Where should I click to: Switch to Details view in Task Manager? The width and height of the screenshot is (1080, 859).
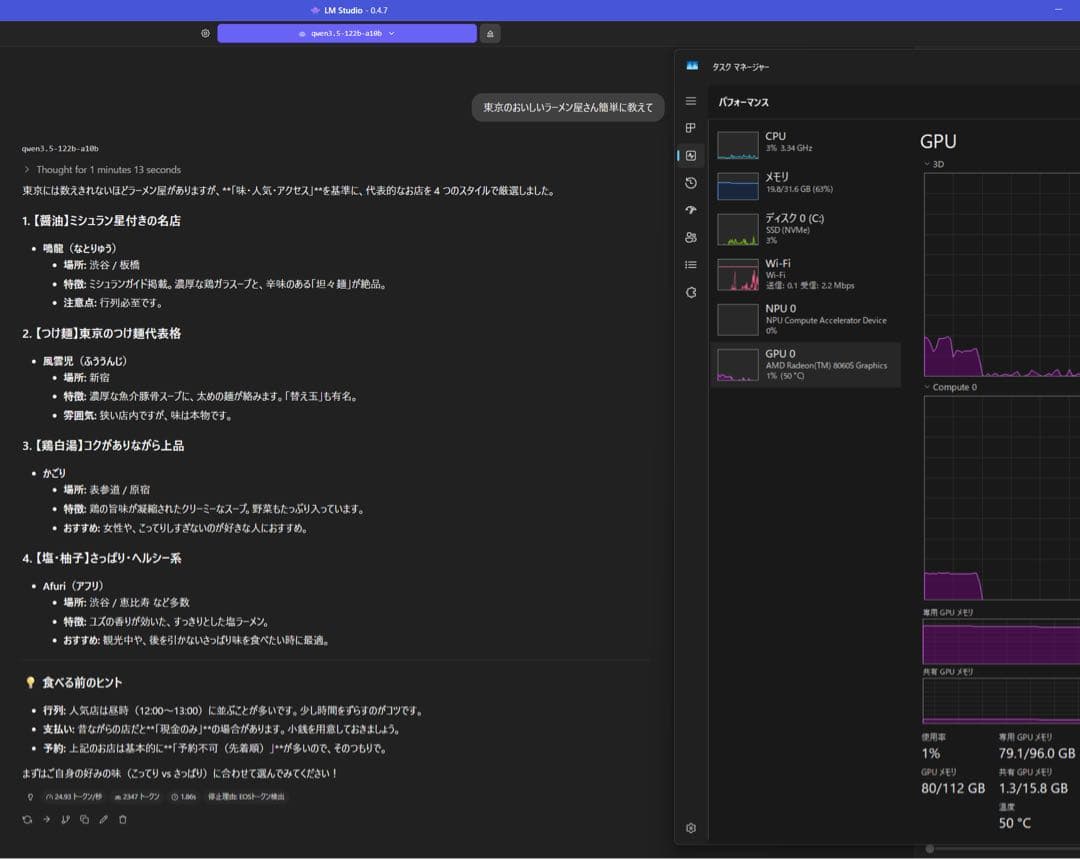pyautogui.click(x=690, y=264)
